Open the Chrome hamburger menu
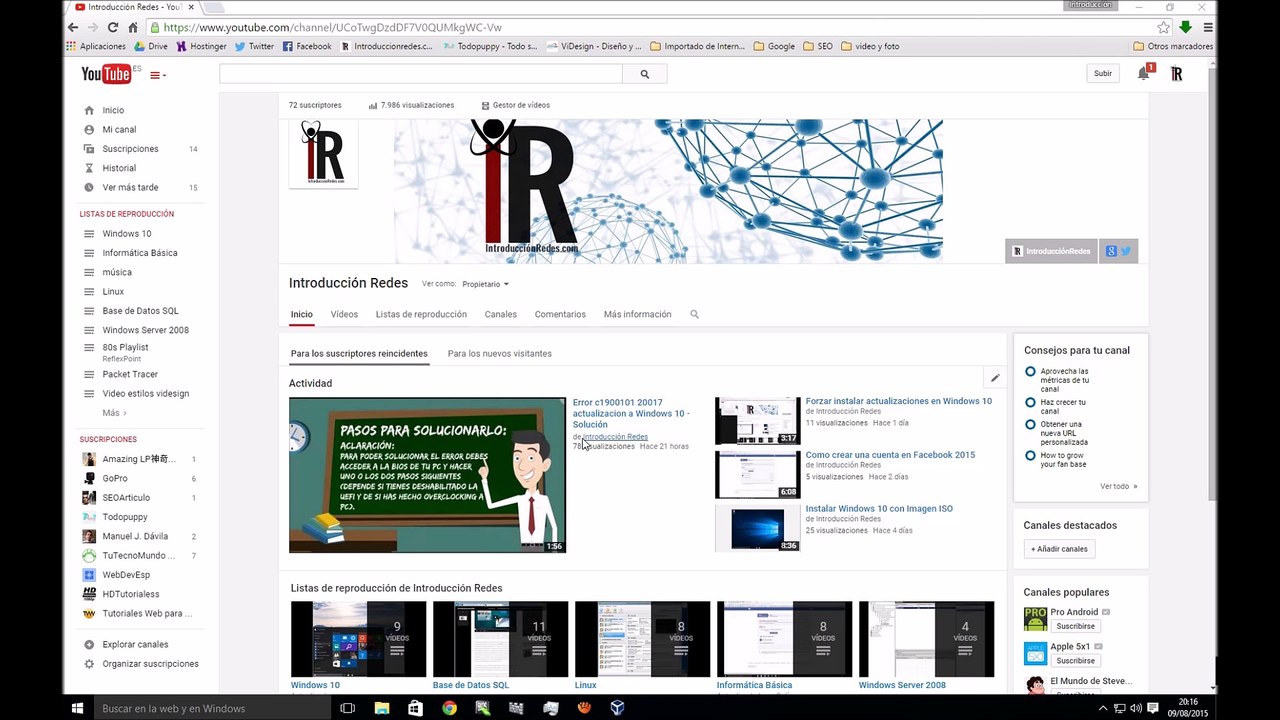The image size is (1280, 720). tap(1208, 28)
